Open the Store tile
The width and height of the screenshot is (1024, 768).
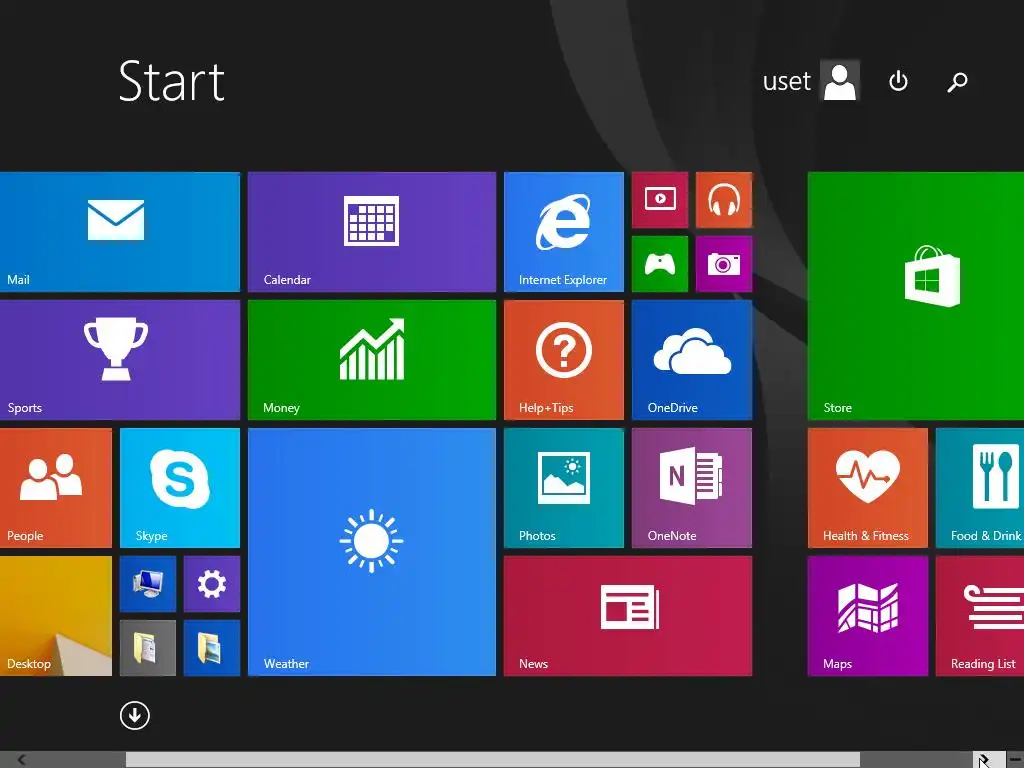[x=916, y=296]
